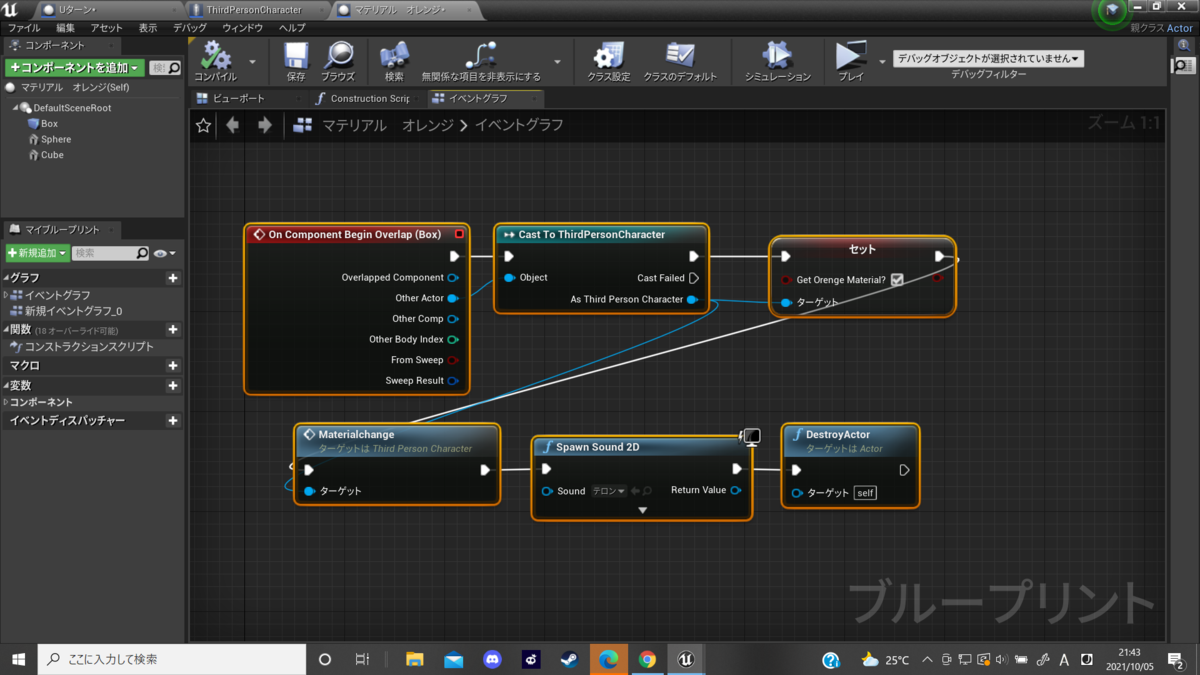Toggle the Get Orenge Material? checkbox
The image size is (1200, 675).
point(897,280)
